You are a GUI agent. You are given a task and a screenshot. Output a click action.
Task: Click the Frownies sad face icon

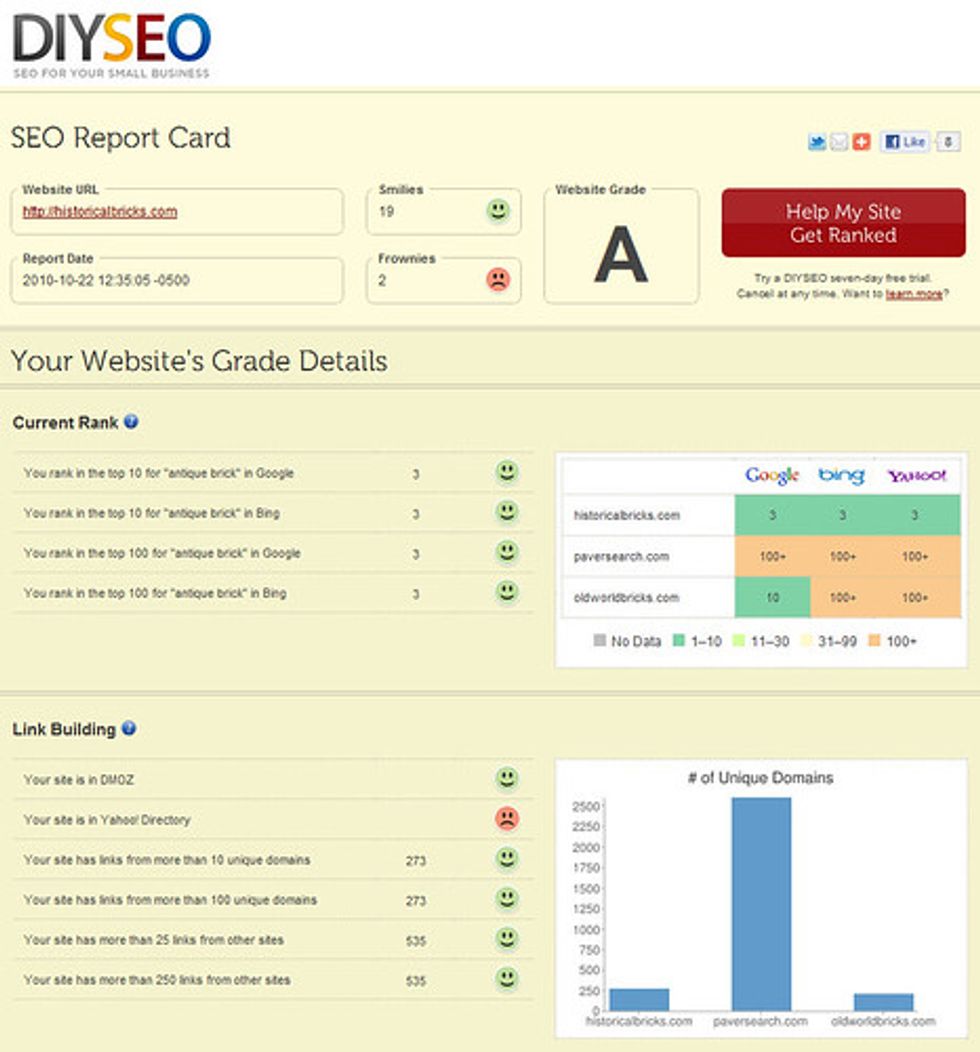tap(497, 281)
